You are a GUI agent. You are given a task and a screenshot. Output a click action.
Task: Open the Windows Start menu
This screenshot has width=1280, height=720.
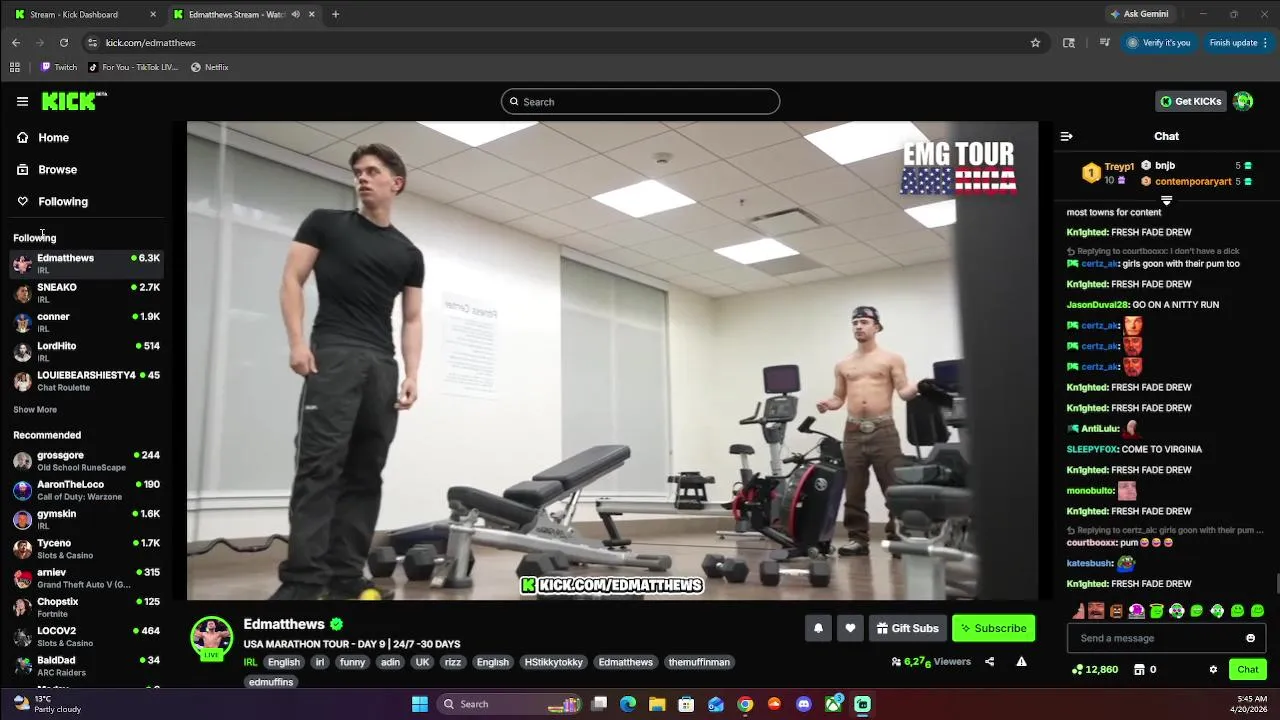point(420,704)
